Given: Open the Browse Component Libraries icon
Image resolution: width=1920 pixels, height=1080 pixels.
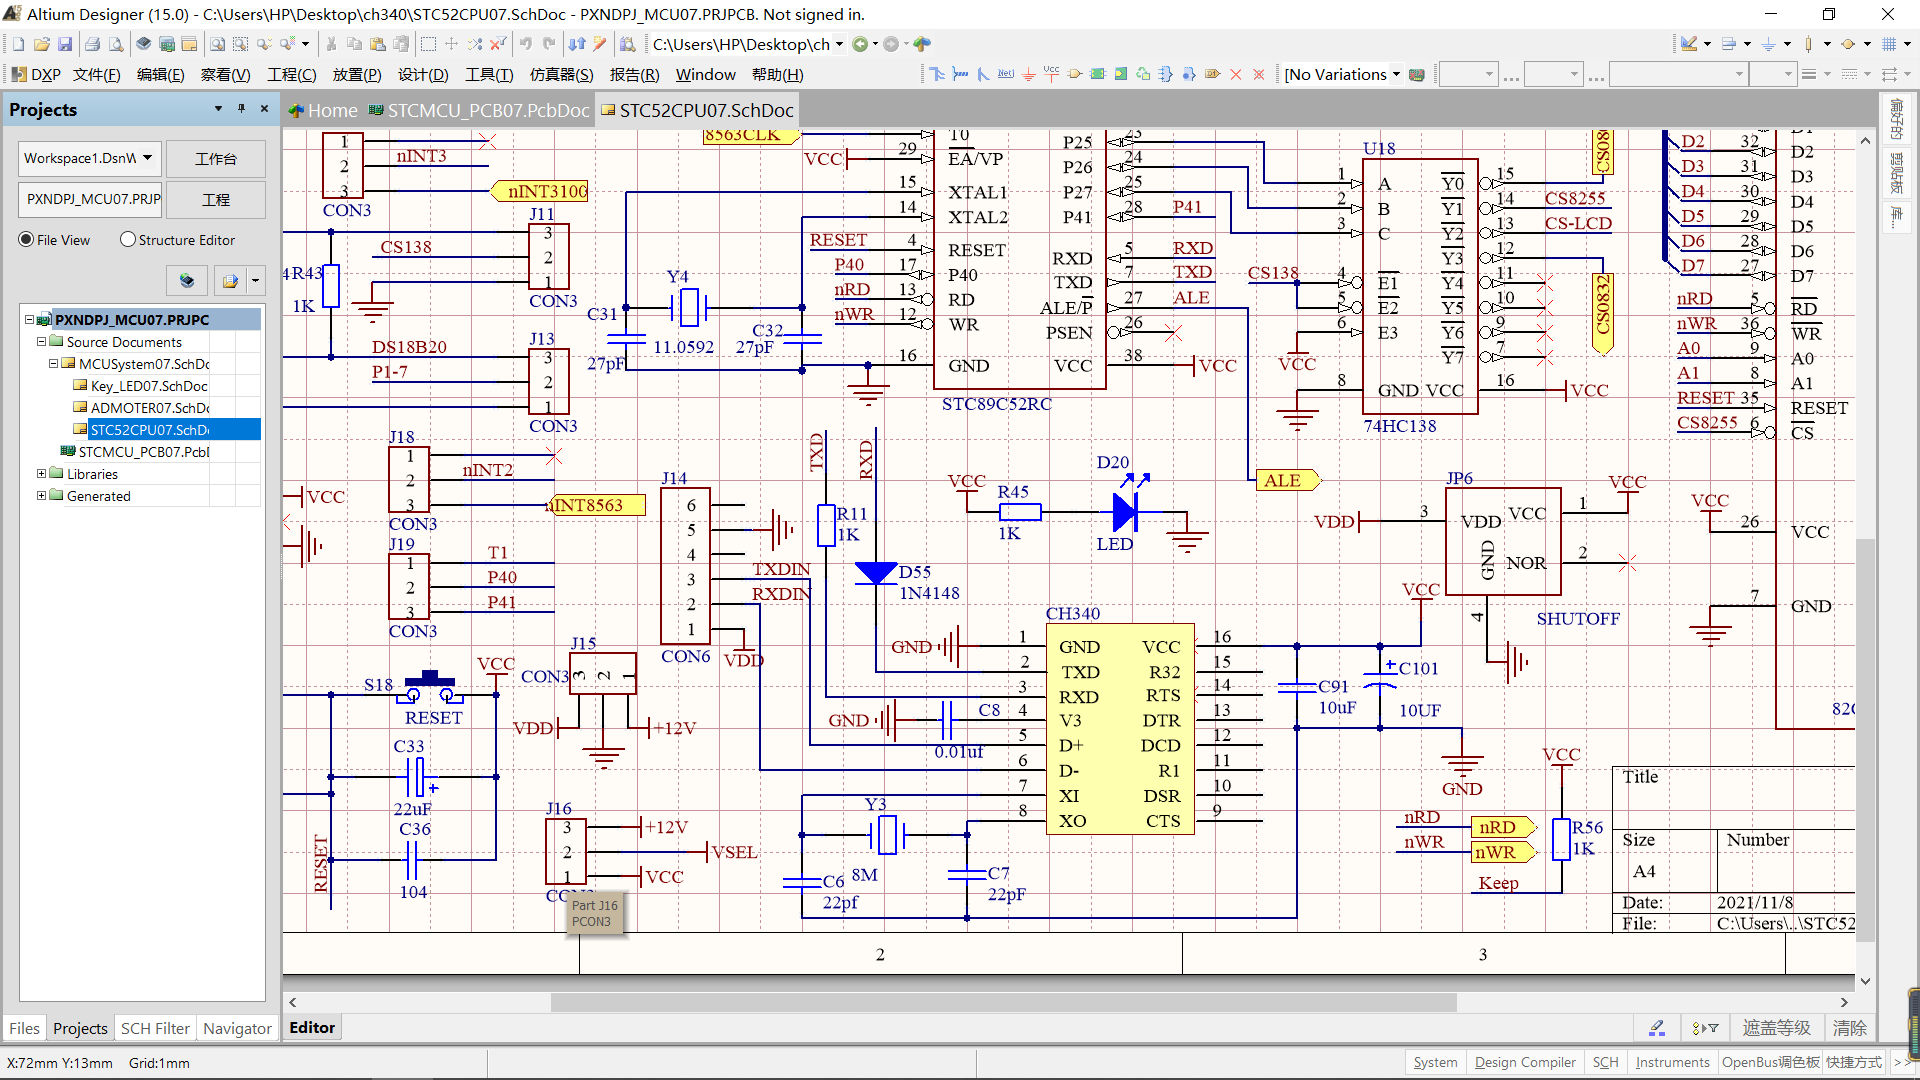Looking at the screenshot, I should pos(628,44).
